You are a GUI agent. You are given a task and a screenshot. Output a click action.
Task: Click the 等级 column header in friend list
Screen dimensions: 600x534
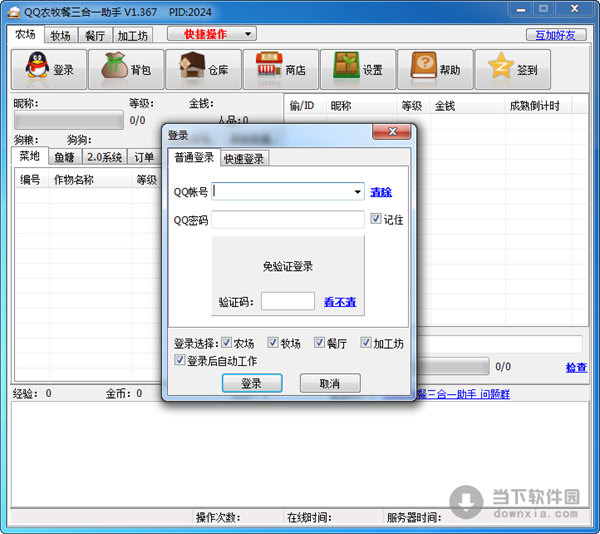413,106
